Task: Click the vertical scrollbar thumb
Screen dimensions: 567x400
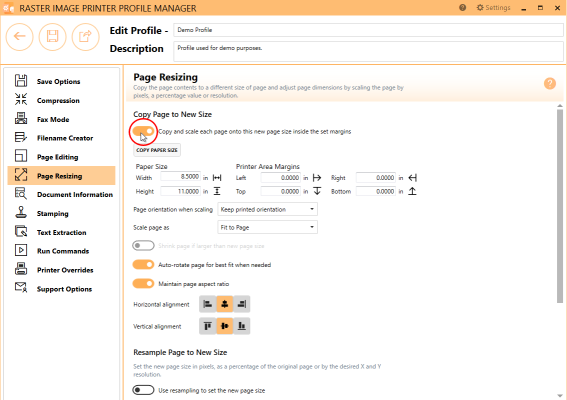Action: coord(560,206)
